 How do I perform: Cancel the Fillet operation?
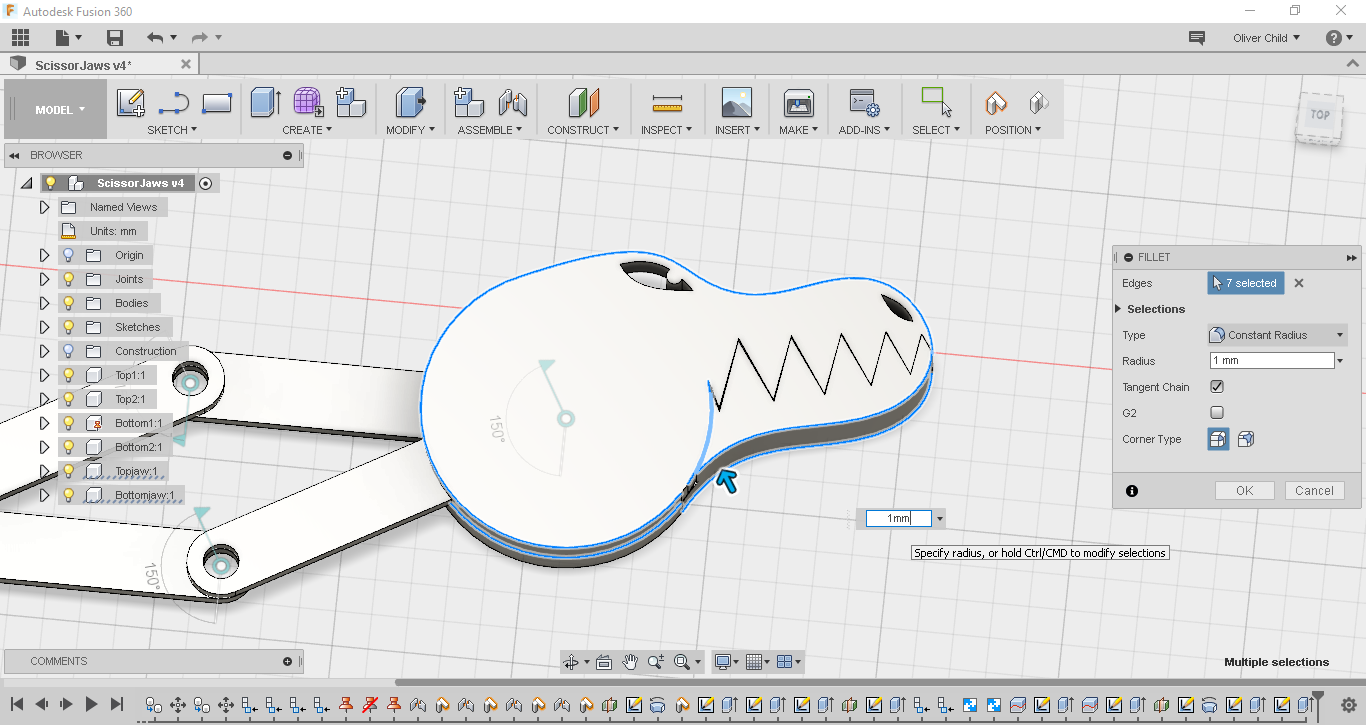(1314, 490)
